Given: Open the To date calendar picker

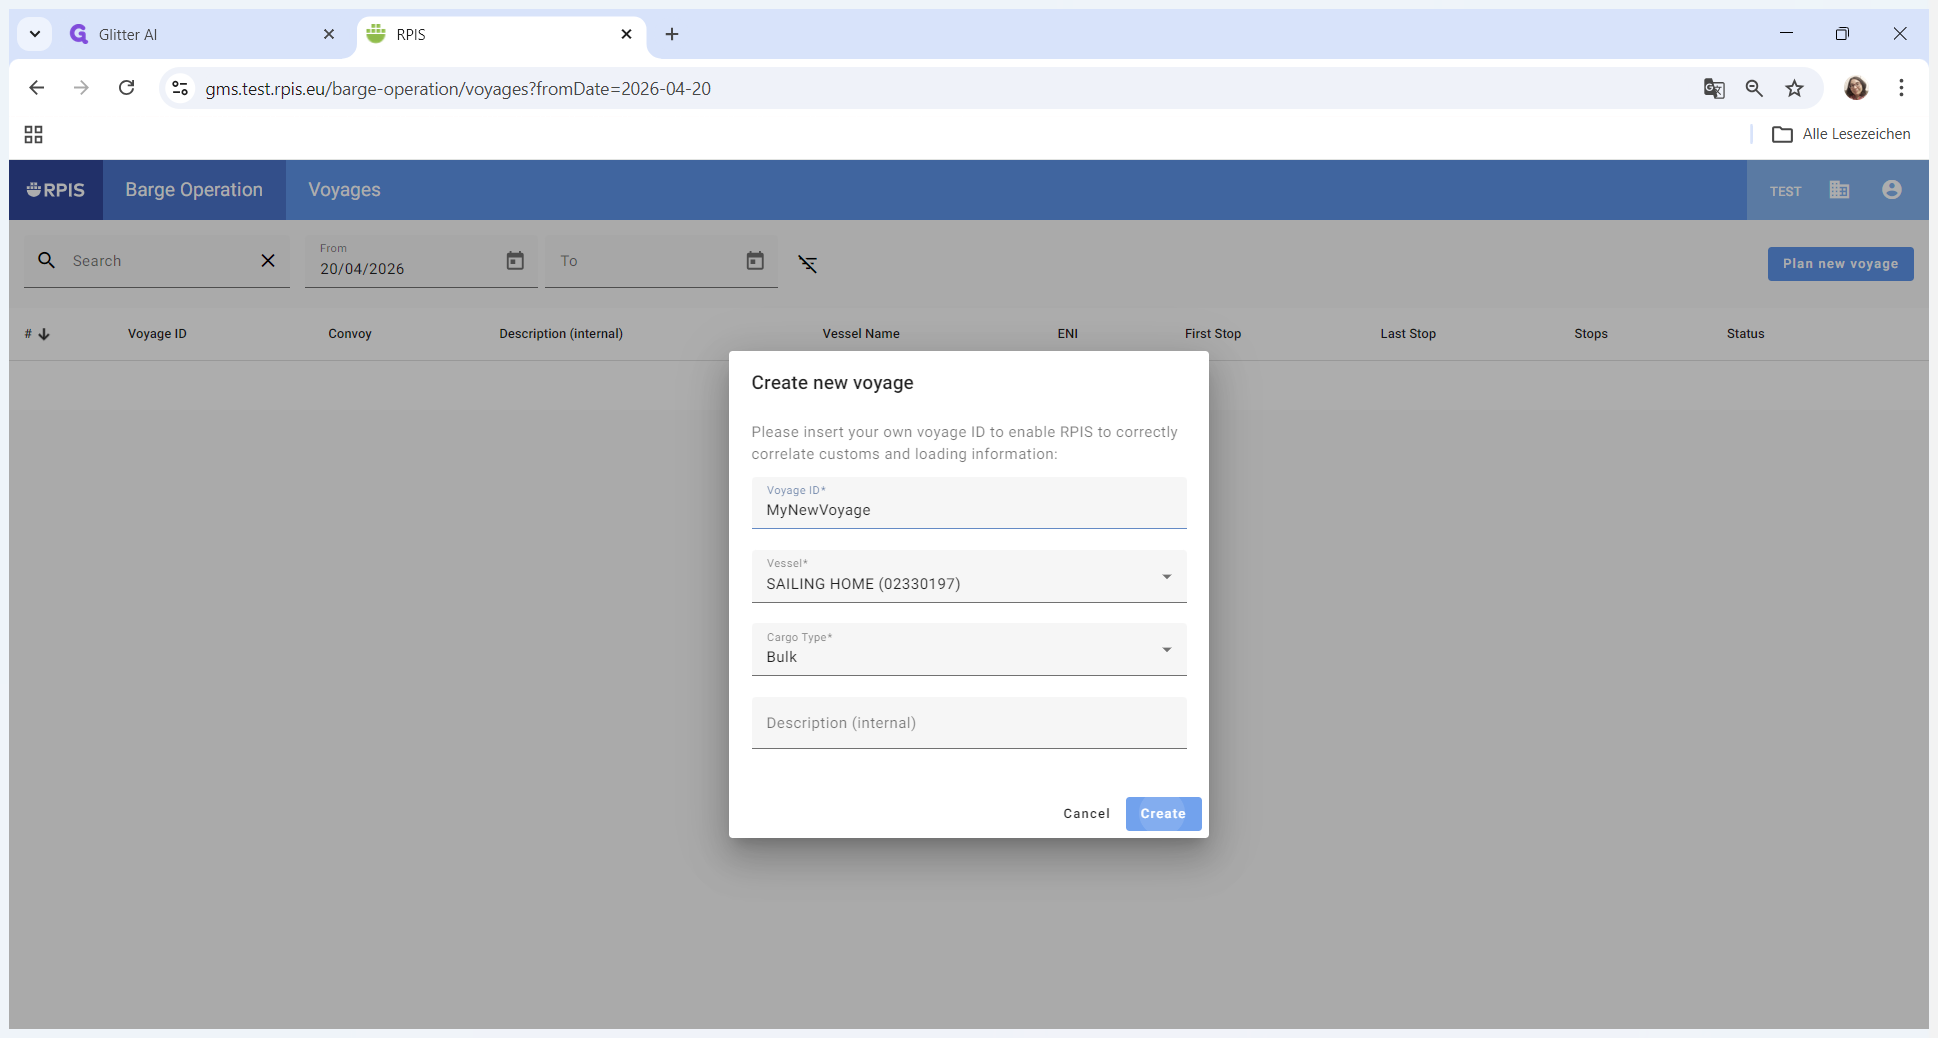Looking at the screenshot, I should [x=755, y=261].
